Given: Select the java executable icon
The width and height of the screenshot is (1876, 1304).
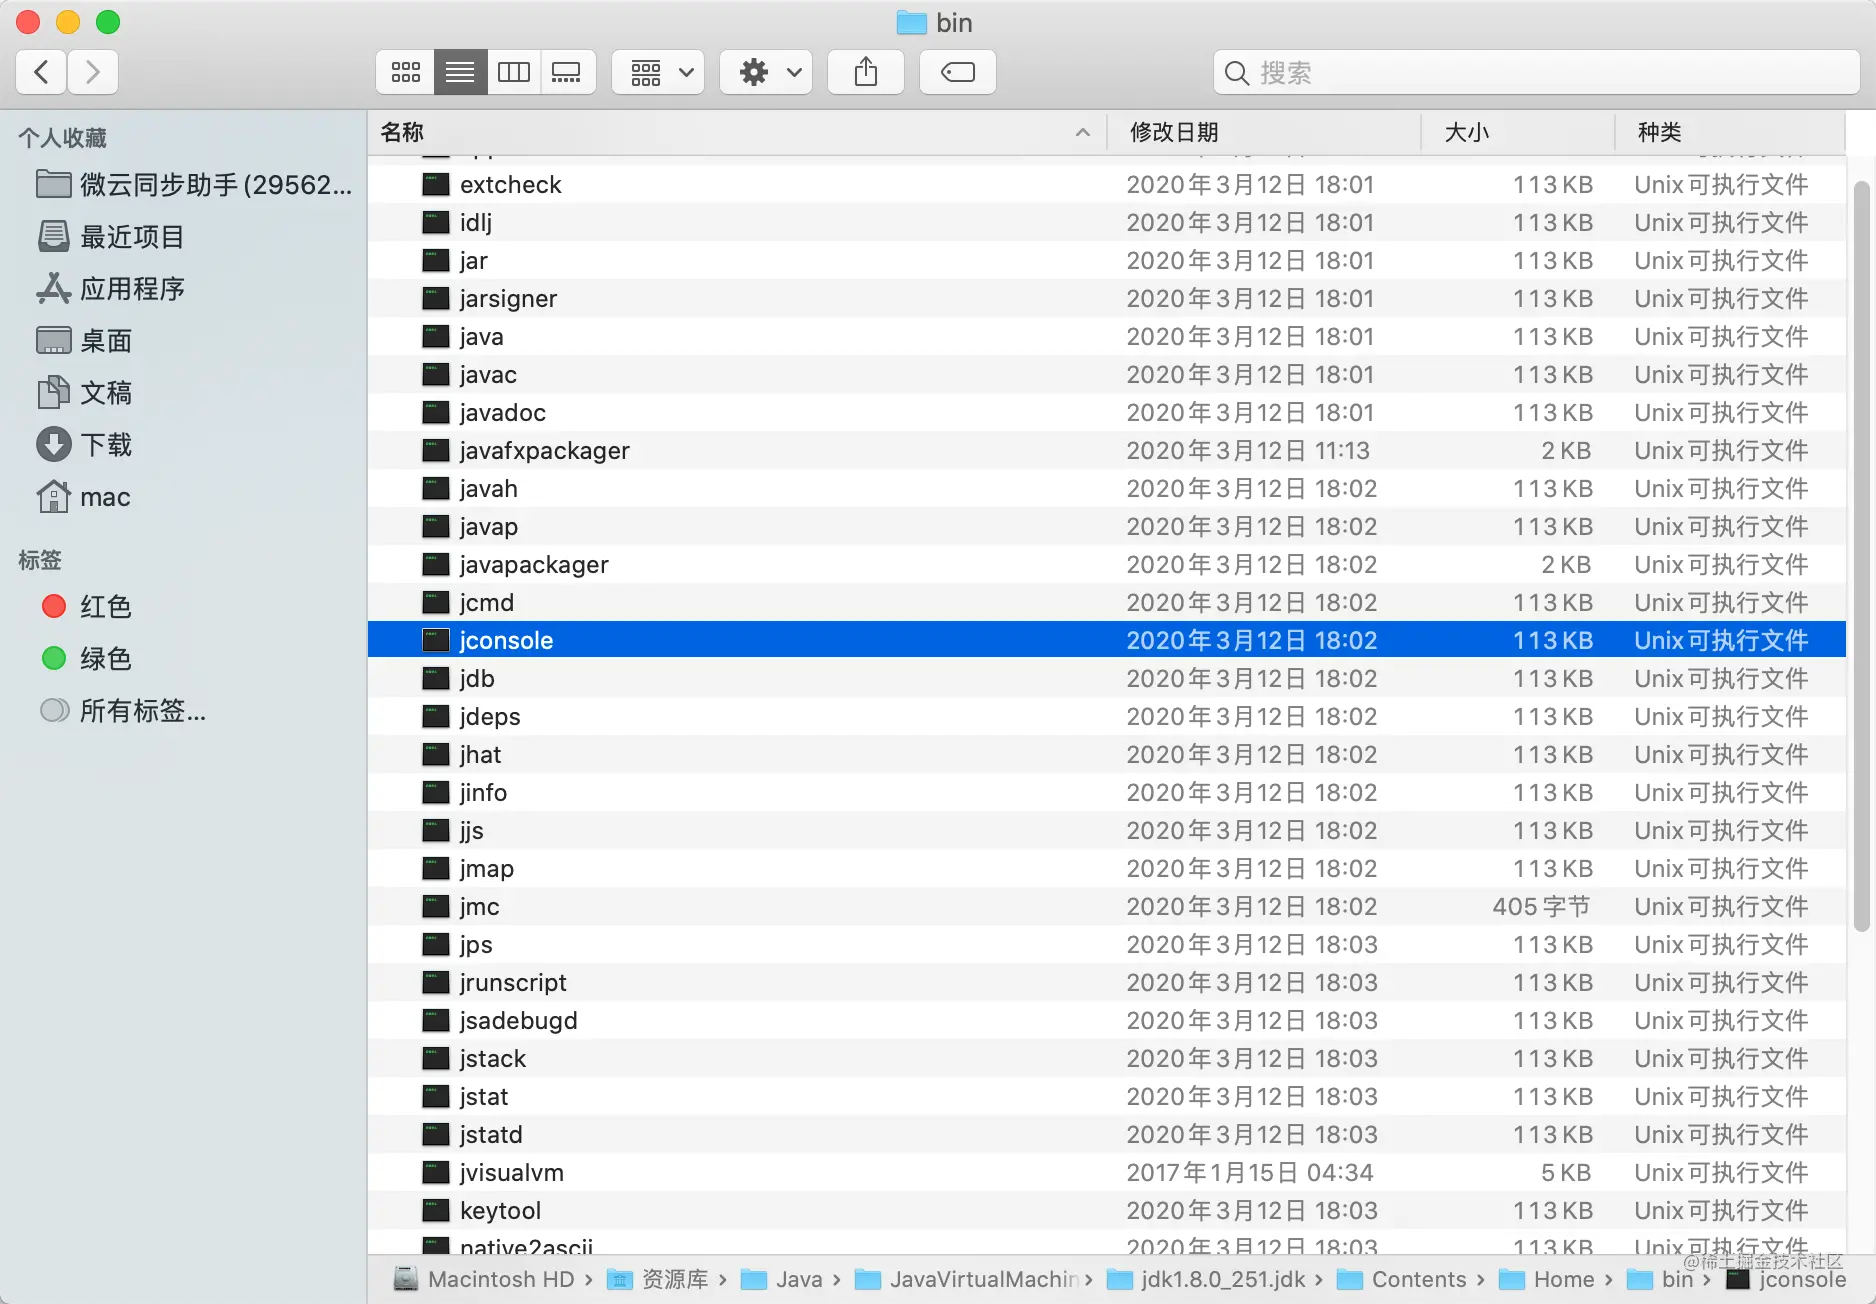Looking at the screenshot, I should pos(435,337).
